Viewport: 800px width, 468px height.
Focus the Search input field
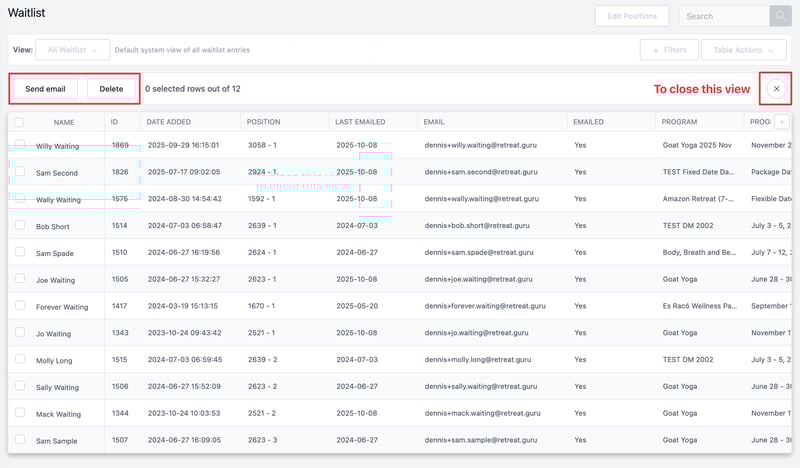tap(724, 16)
